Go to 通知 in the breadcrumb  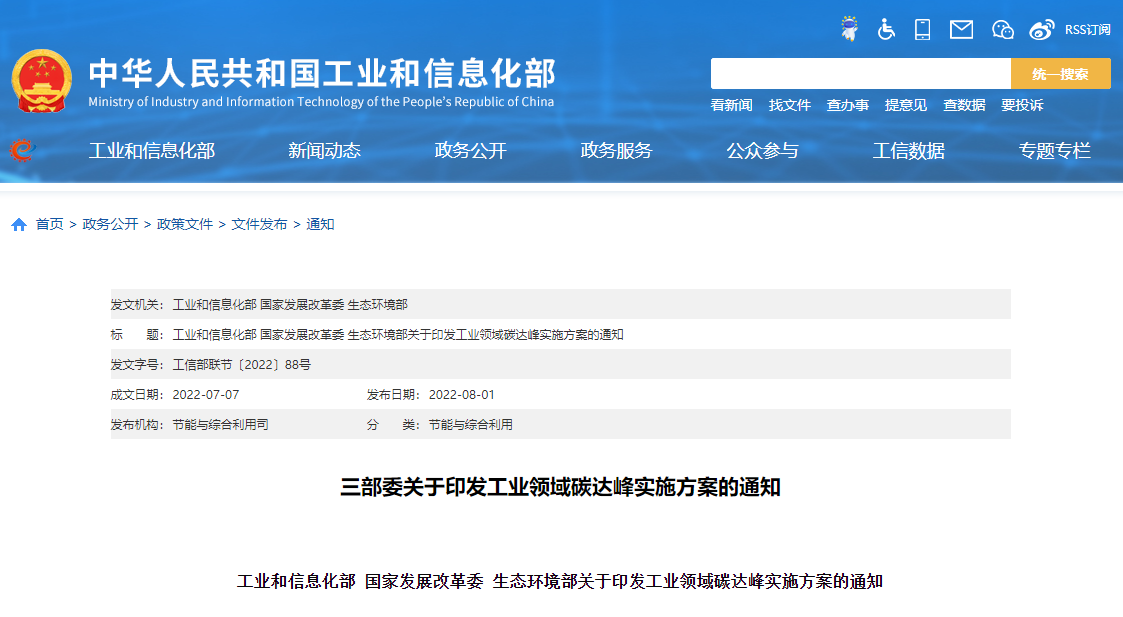(x=320, y=224)
